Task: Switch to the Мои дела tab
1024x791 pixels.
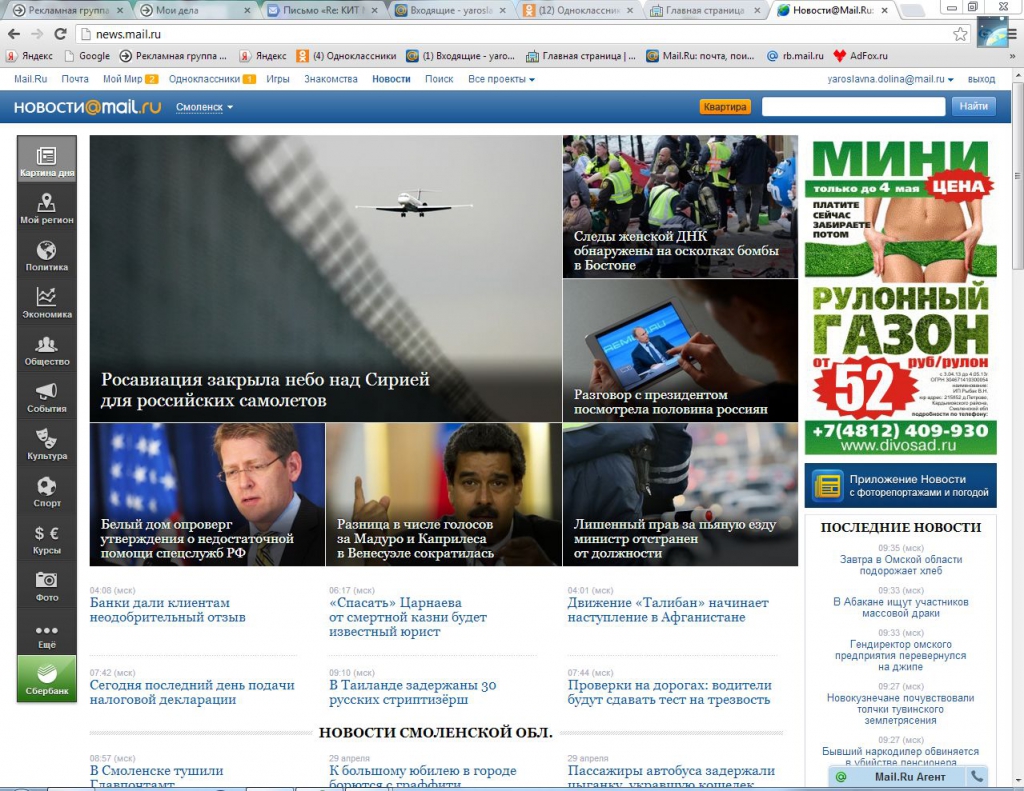Action: (195, 10)
